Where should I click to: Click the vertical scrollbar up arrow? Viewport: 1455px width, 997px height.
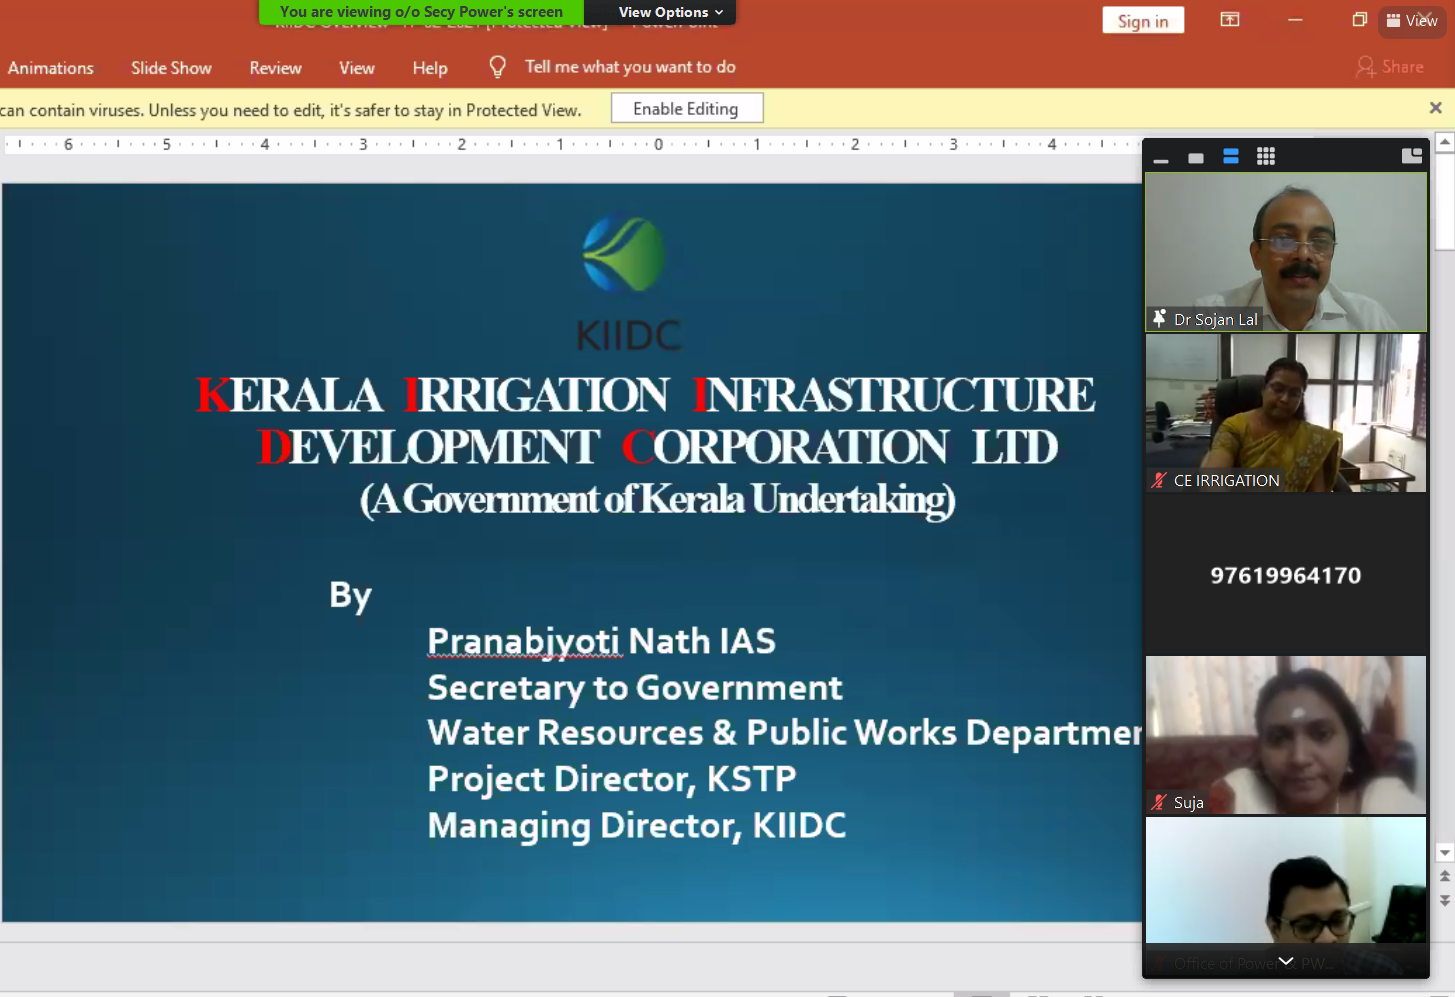[1445, 143]
